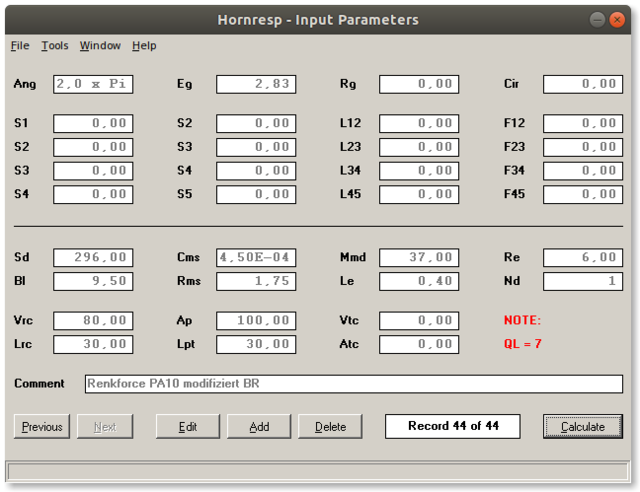Click the L23 input field

point(419,147)
